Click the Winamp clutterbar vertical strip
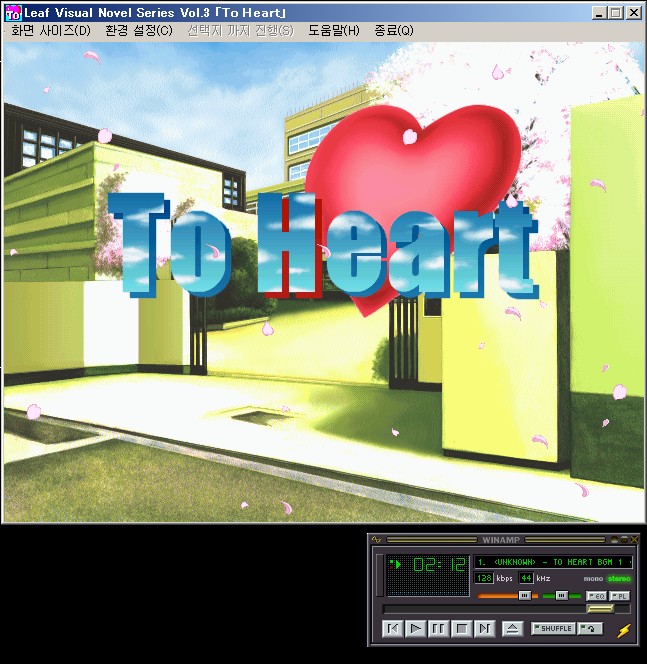Viewport: 647px width, 664px height. coord(380,575)
